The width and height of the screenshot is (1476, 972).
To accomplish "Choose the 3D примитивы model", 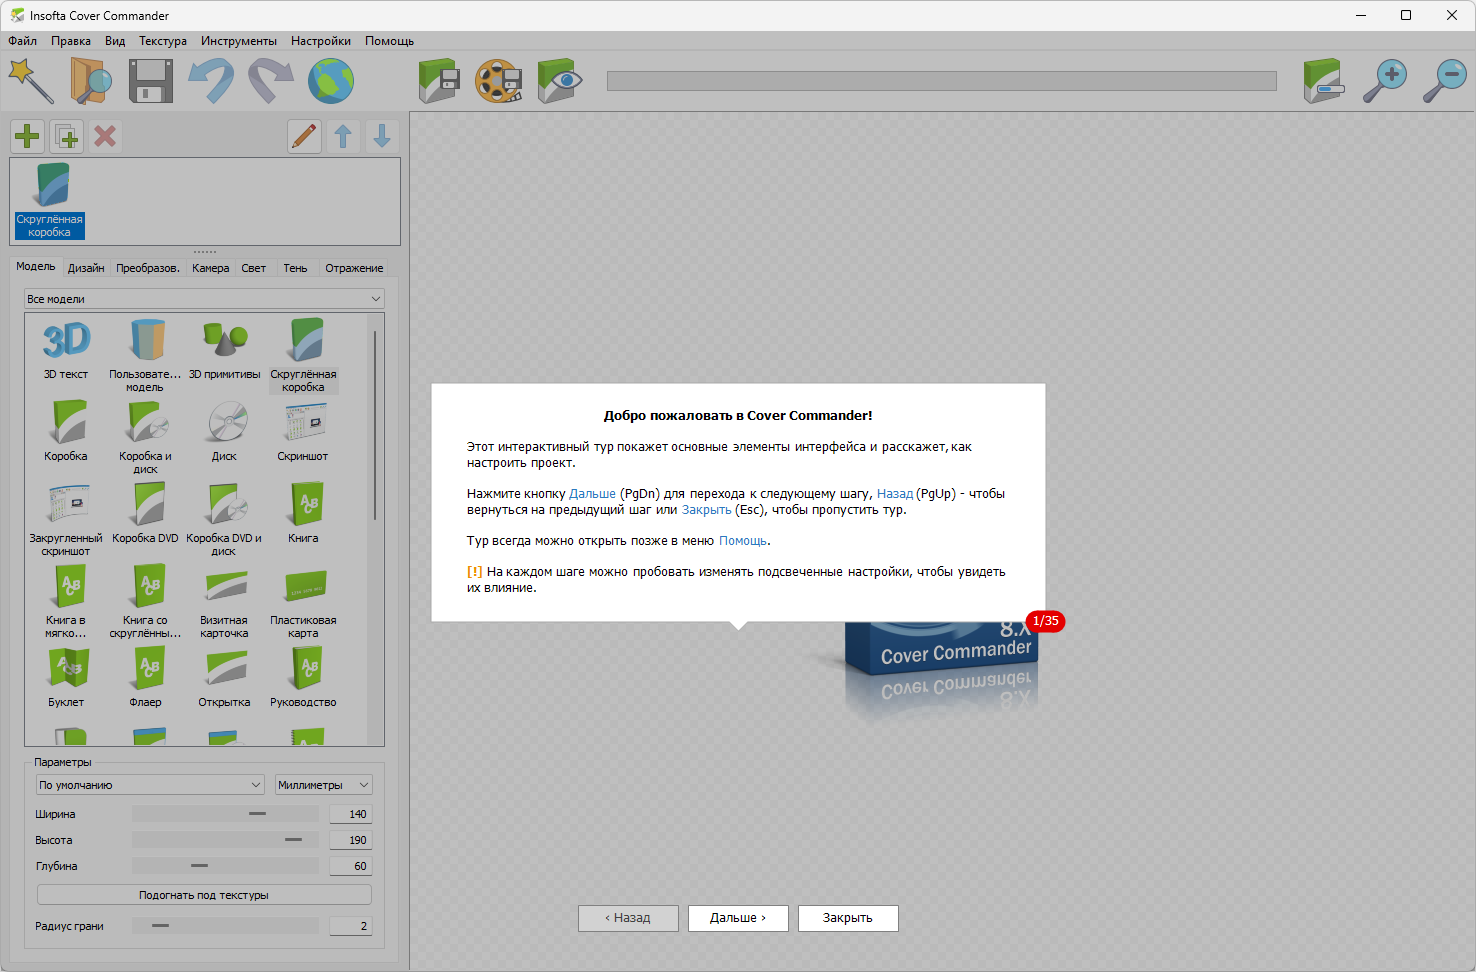I will tap(225, 350).
